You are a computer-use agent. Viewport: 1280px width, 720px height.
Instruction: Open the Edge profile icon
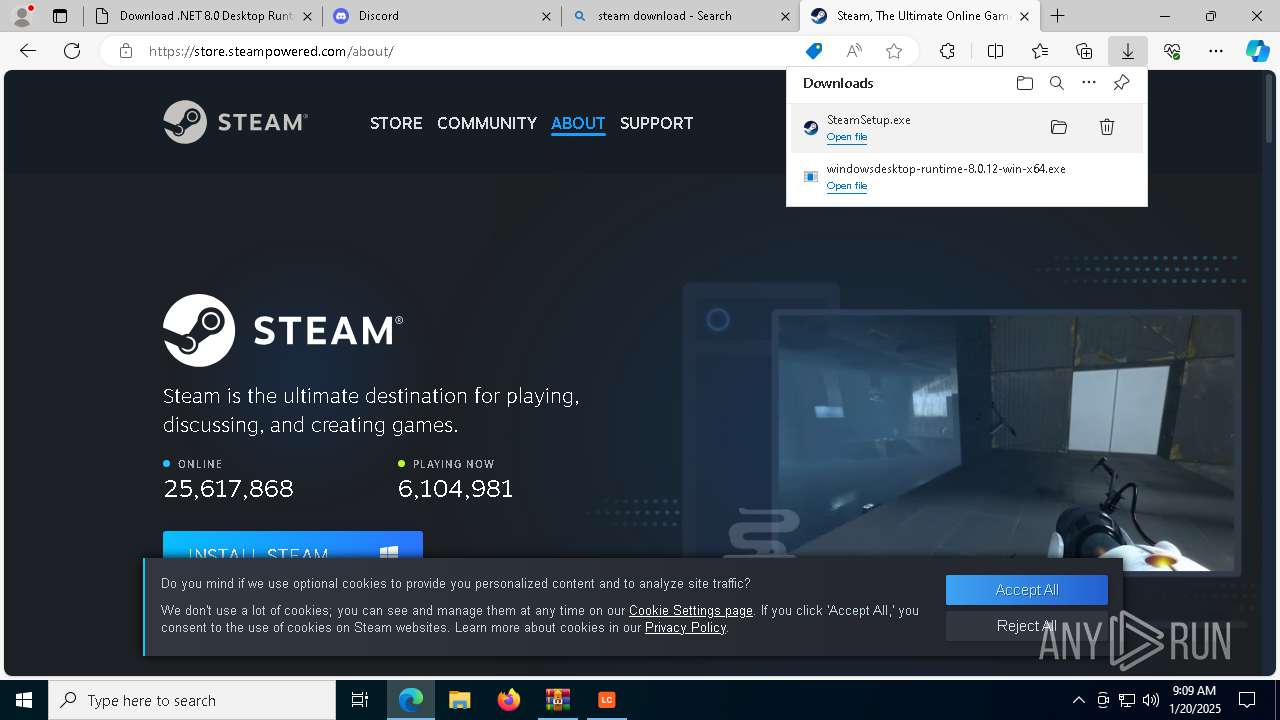22,15
